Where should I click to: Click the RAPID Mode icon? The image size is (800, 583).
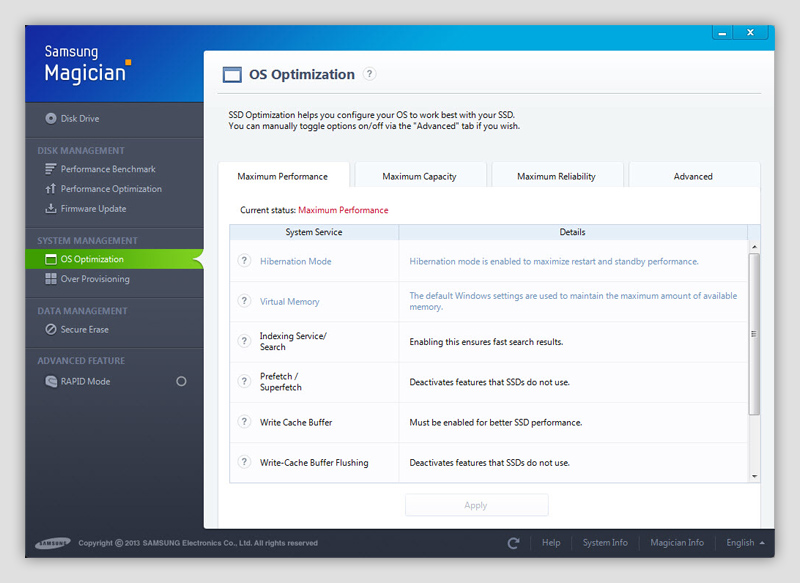pyautogui.click(x=51, y=382)
